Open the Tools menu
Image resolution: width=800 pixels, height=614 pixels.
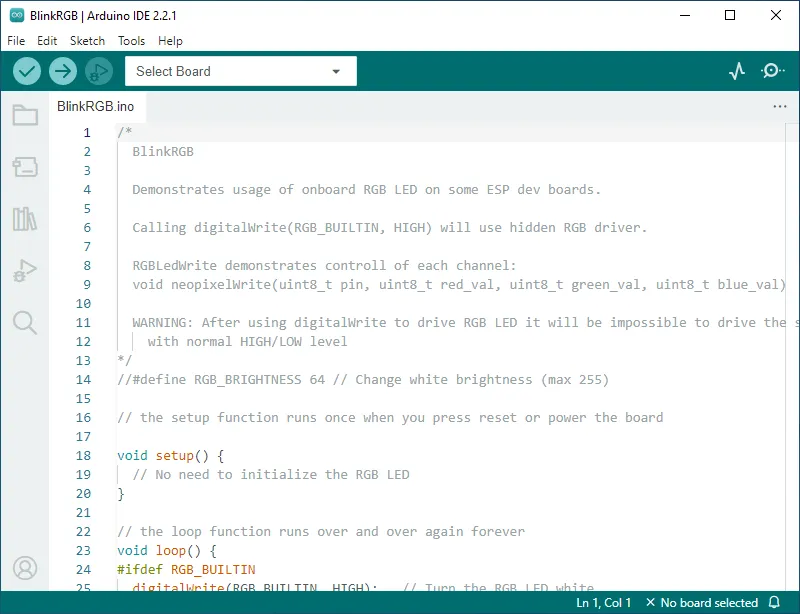pyautogui.click(x=131, y=41)
